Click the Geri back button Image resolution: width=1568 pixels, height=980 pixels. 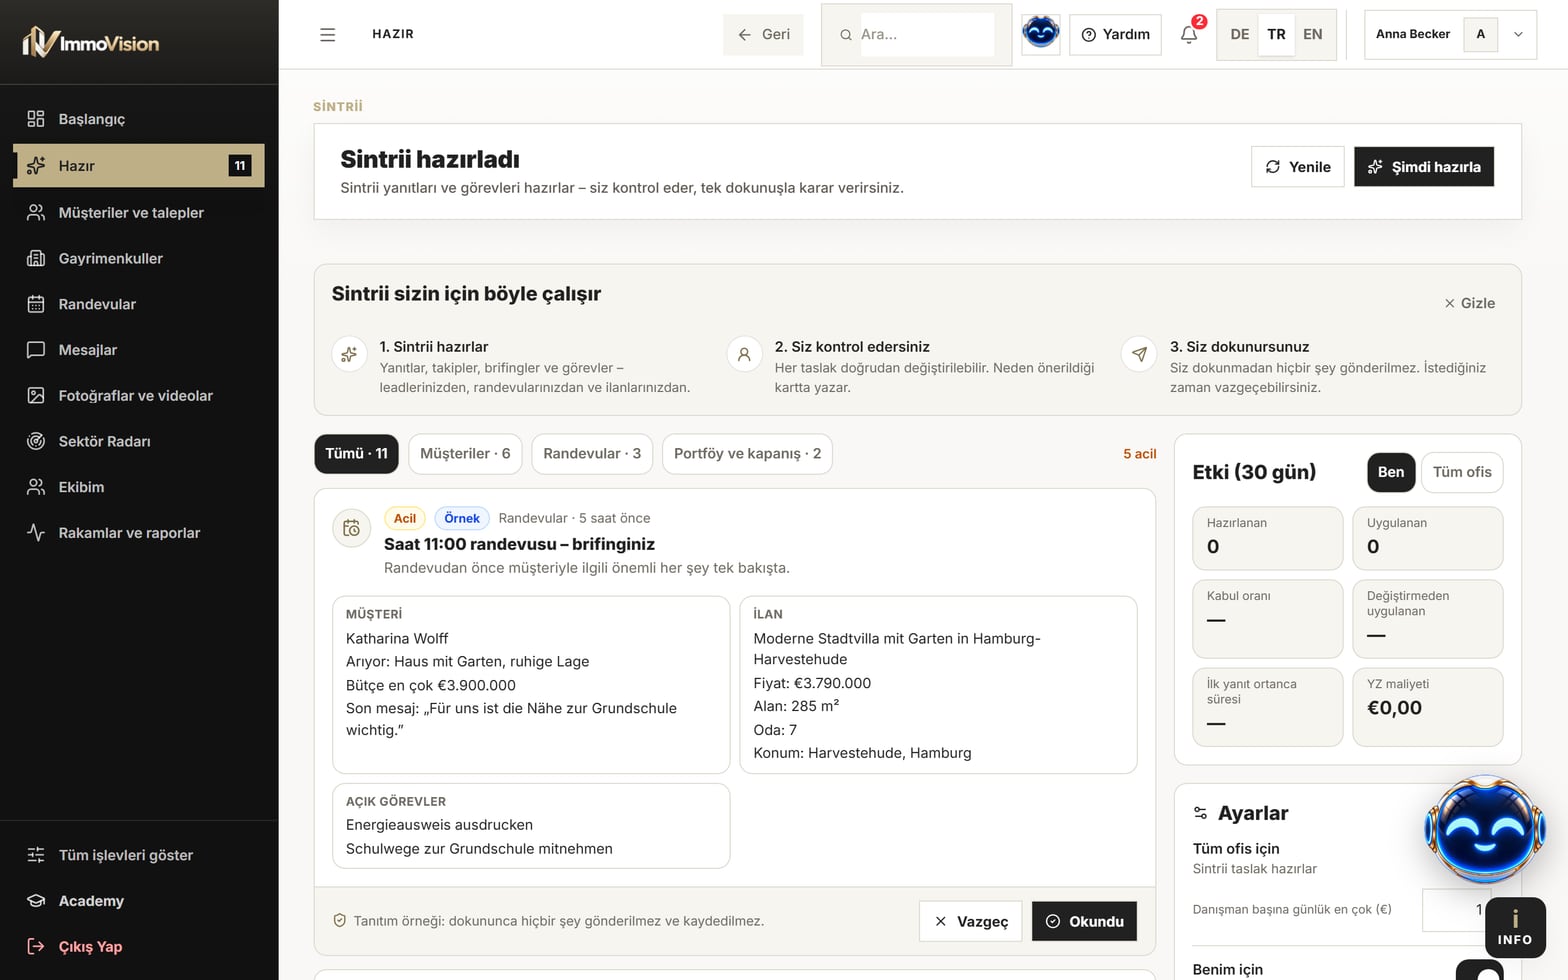(x=763, y=34)
